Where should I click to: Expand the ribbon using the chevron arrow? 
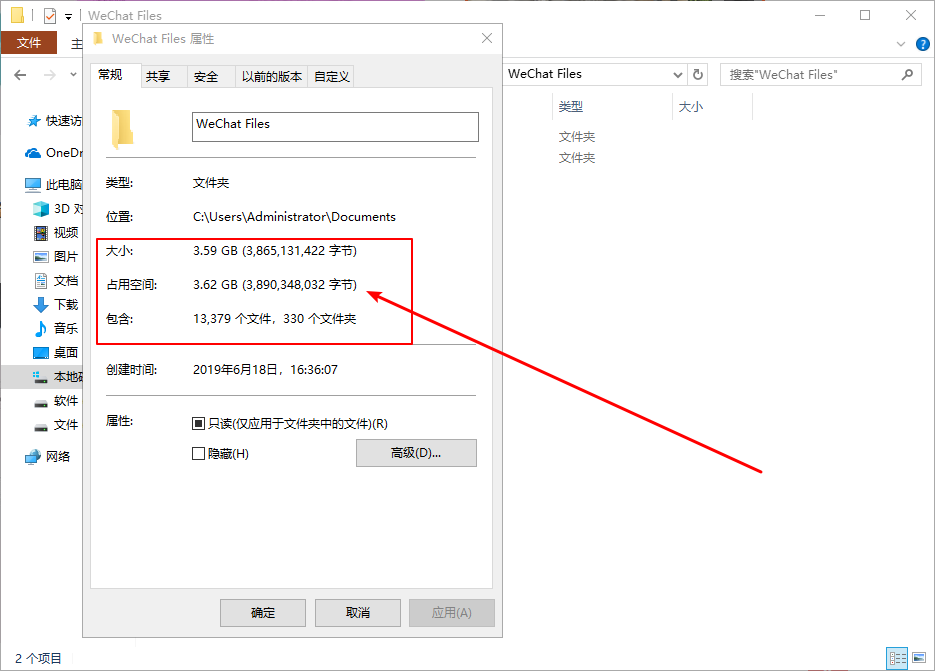click(x=901, y=44)
